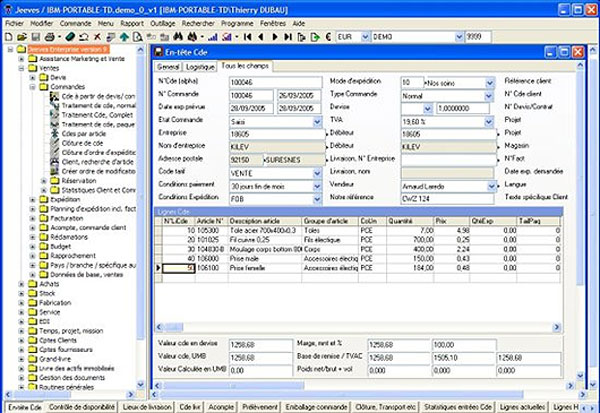Click 'Créer ordre de modification' tree icon
Image resolution: width=600 pixels, height=413 pixels.
54,169
